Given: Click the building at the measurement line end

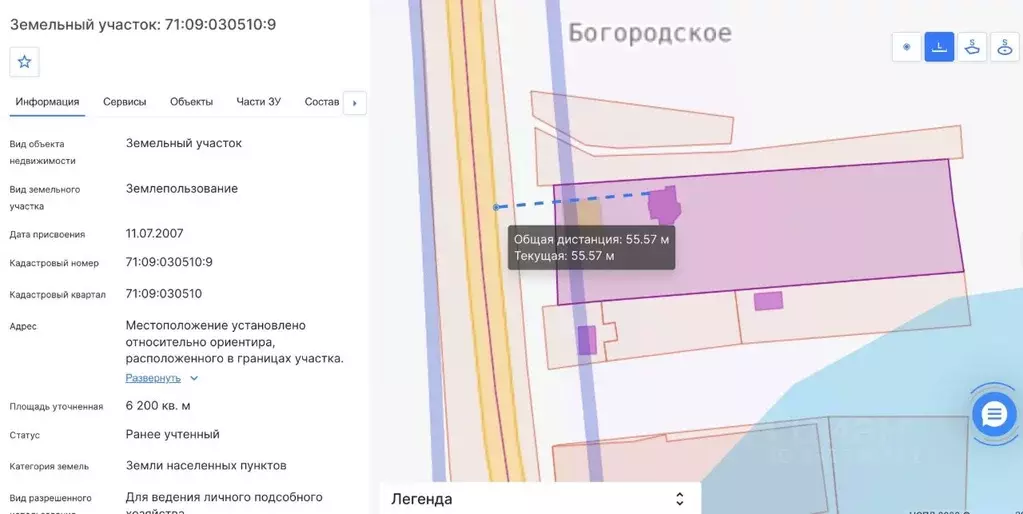Looking at the screenshot, I should click(664, 205).
